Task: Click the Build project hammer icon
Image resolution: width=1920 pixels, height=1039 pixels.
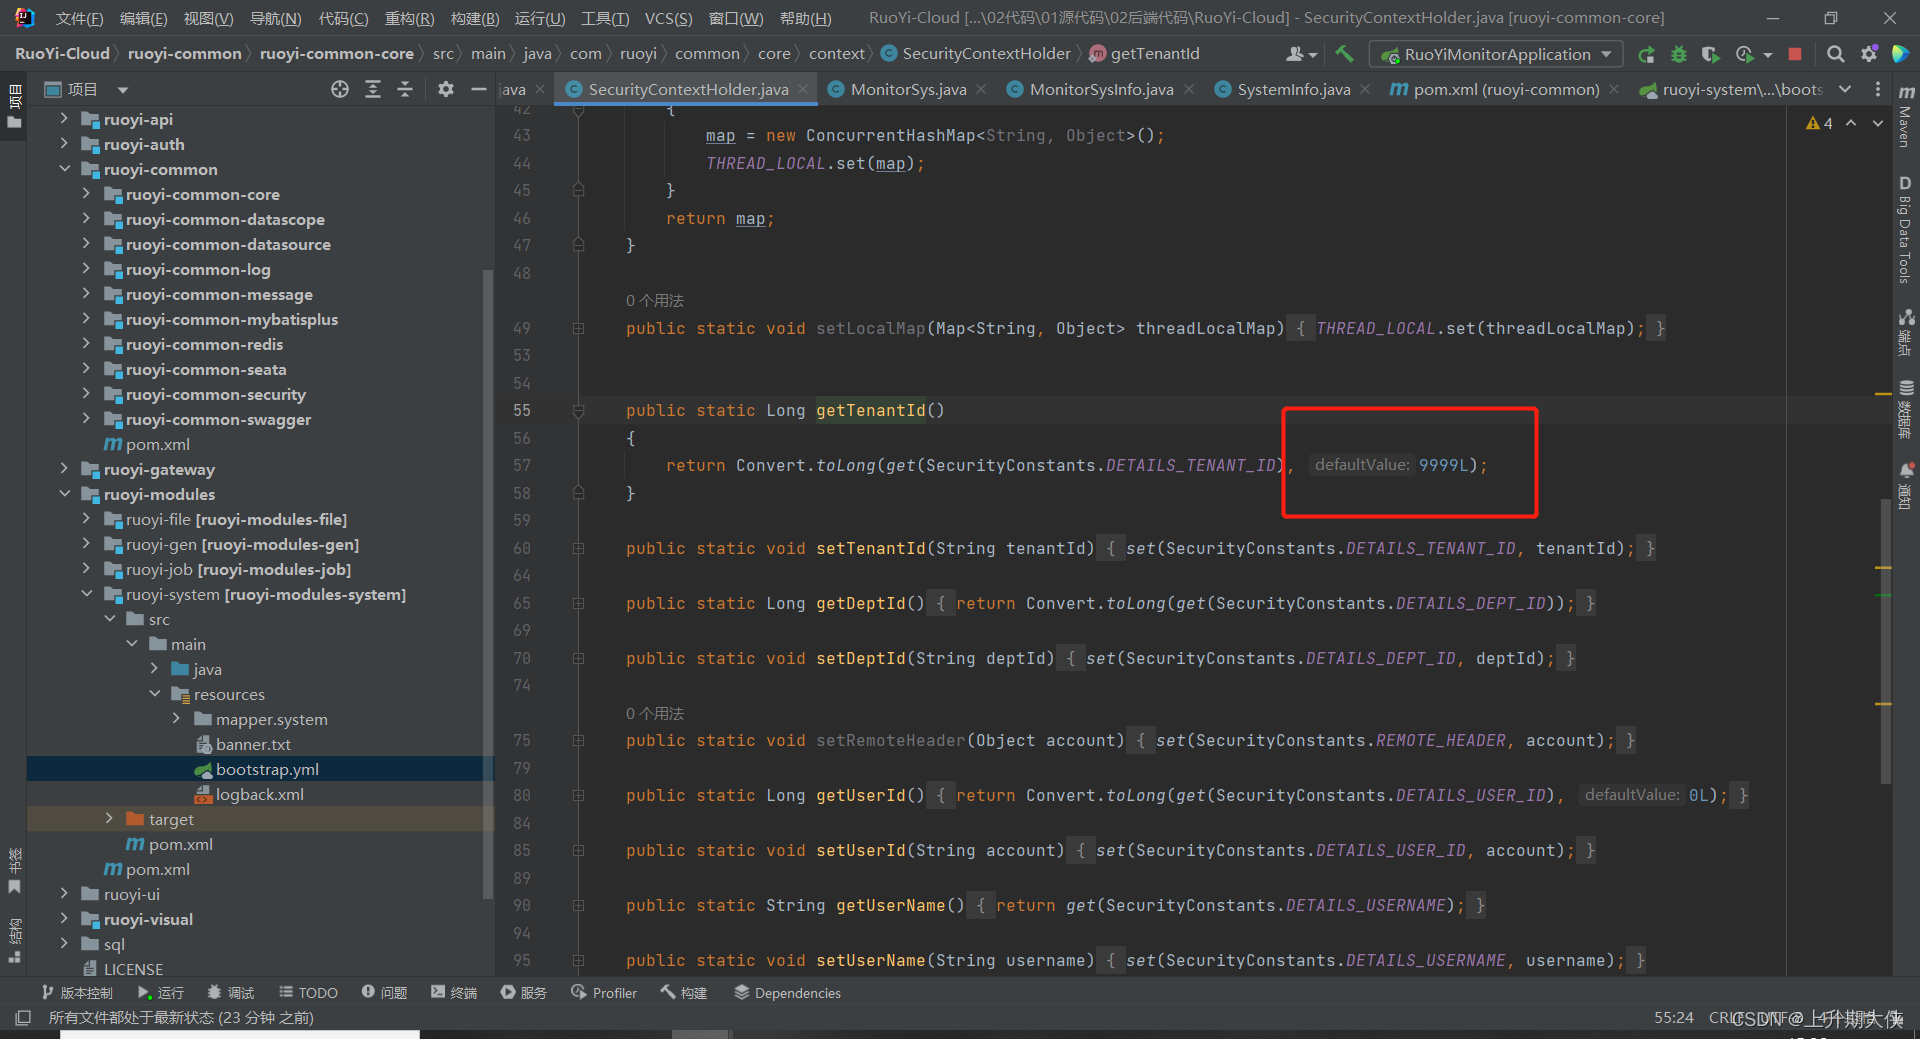Action: (1344, 54)
